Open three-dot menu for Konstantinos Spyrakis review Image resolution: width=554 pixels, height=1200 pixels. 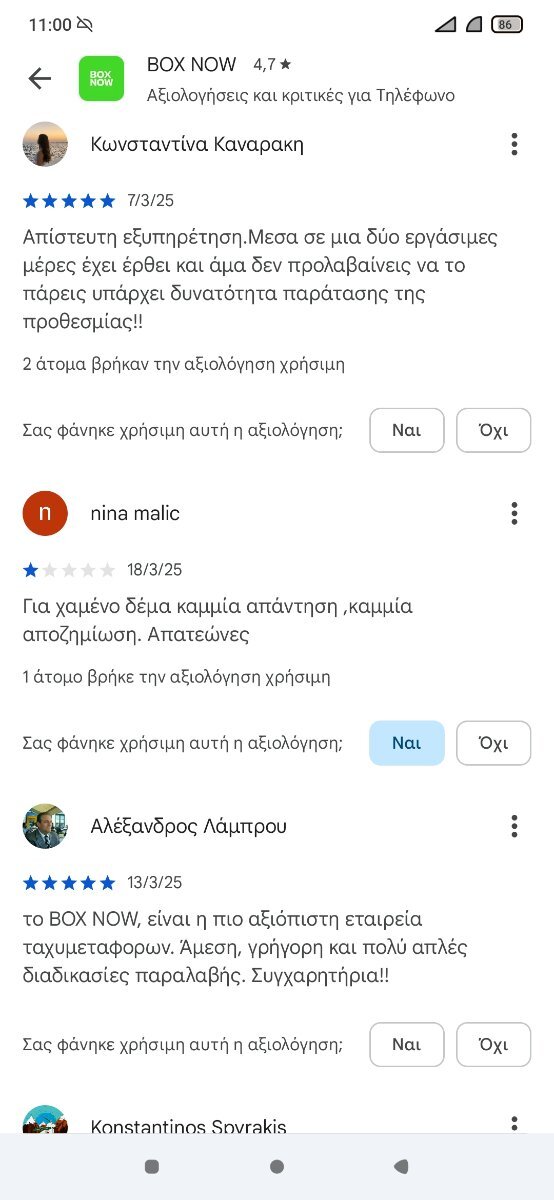pos(514,1124)
